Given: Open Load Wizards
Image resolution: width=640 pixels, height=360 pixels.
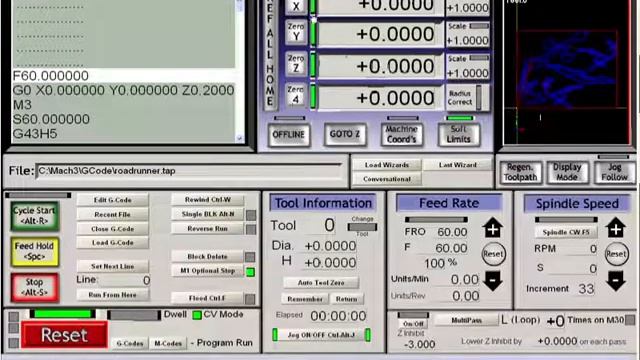Looking at the screenshot, I should (387, 165).
